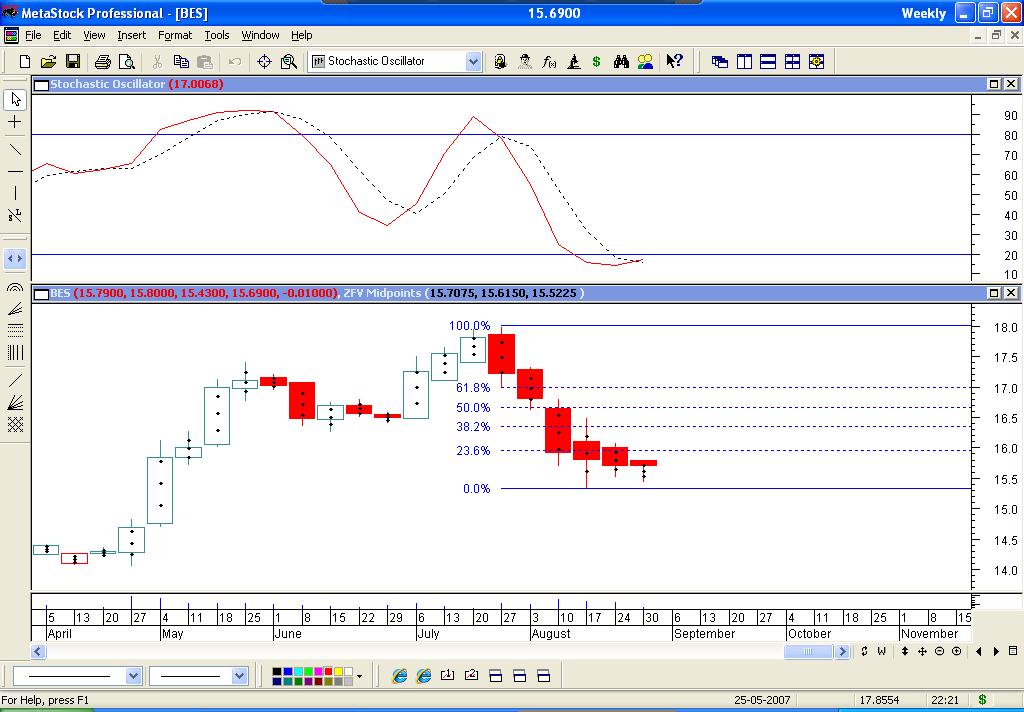This screenshot has height=712, width=1024.
Task: Open color palette dropdown arrow
Action: coord(359,677)
